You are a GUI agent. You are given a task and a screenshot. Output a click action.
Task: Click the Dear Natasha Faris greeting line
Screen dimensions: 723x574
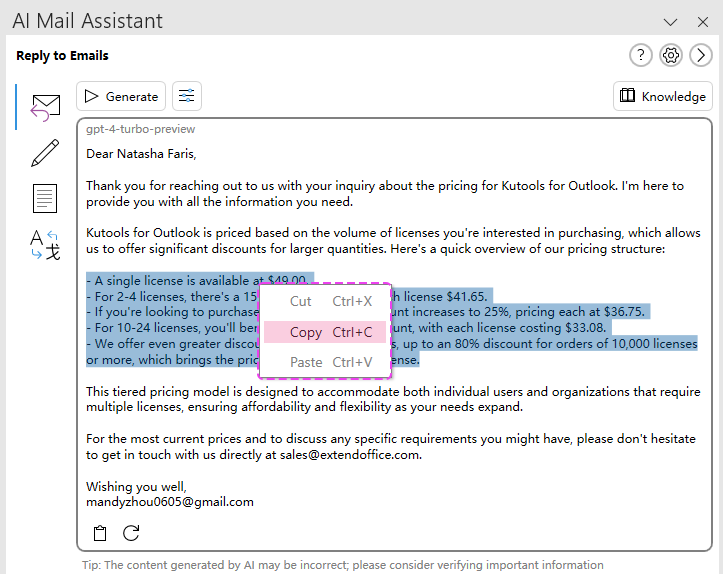(141, 153)
